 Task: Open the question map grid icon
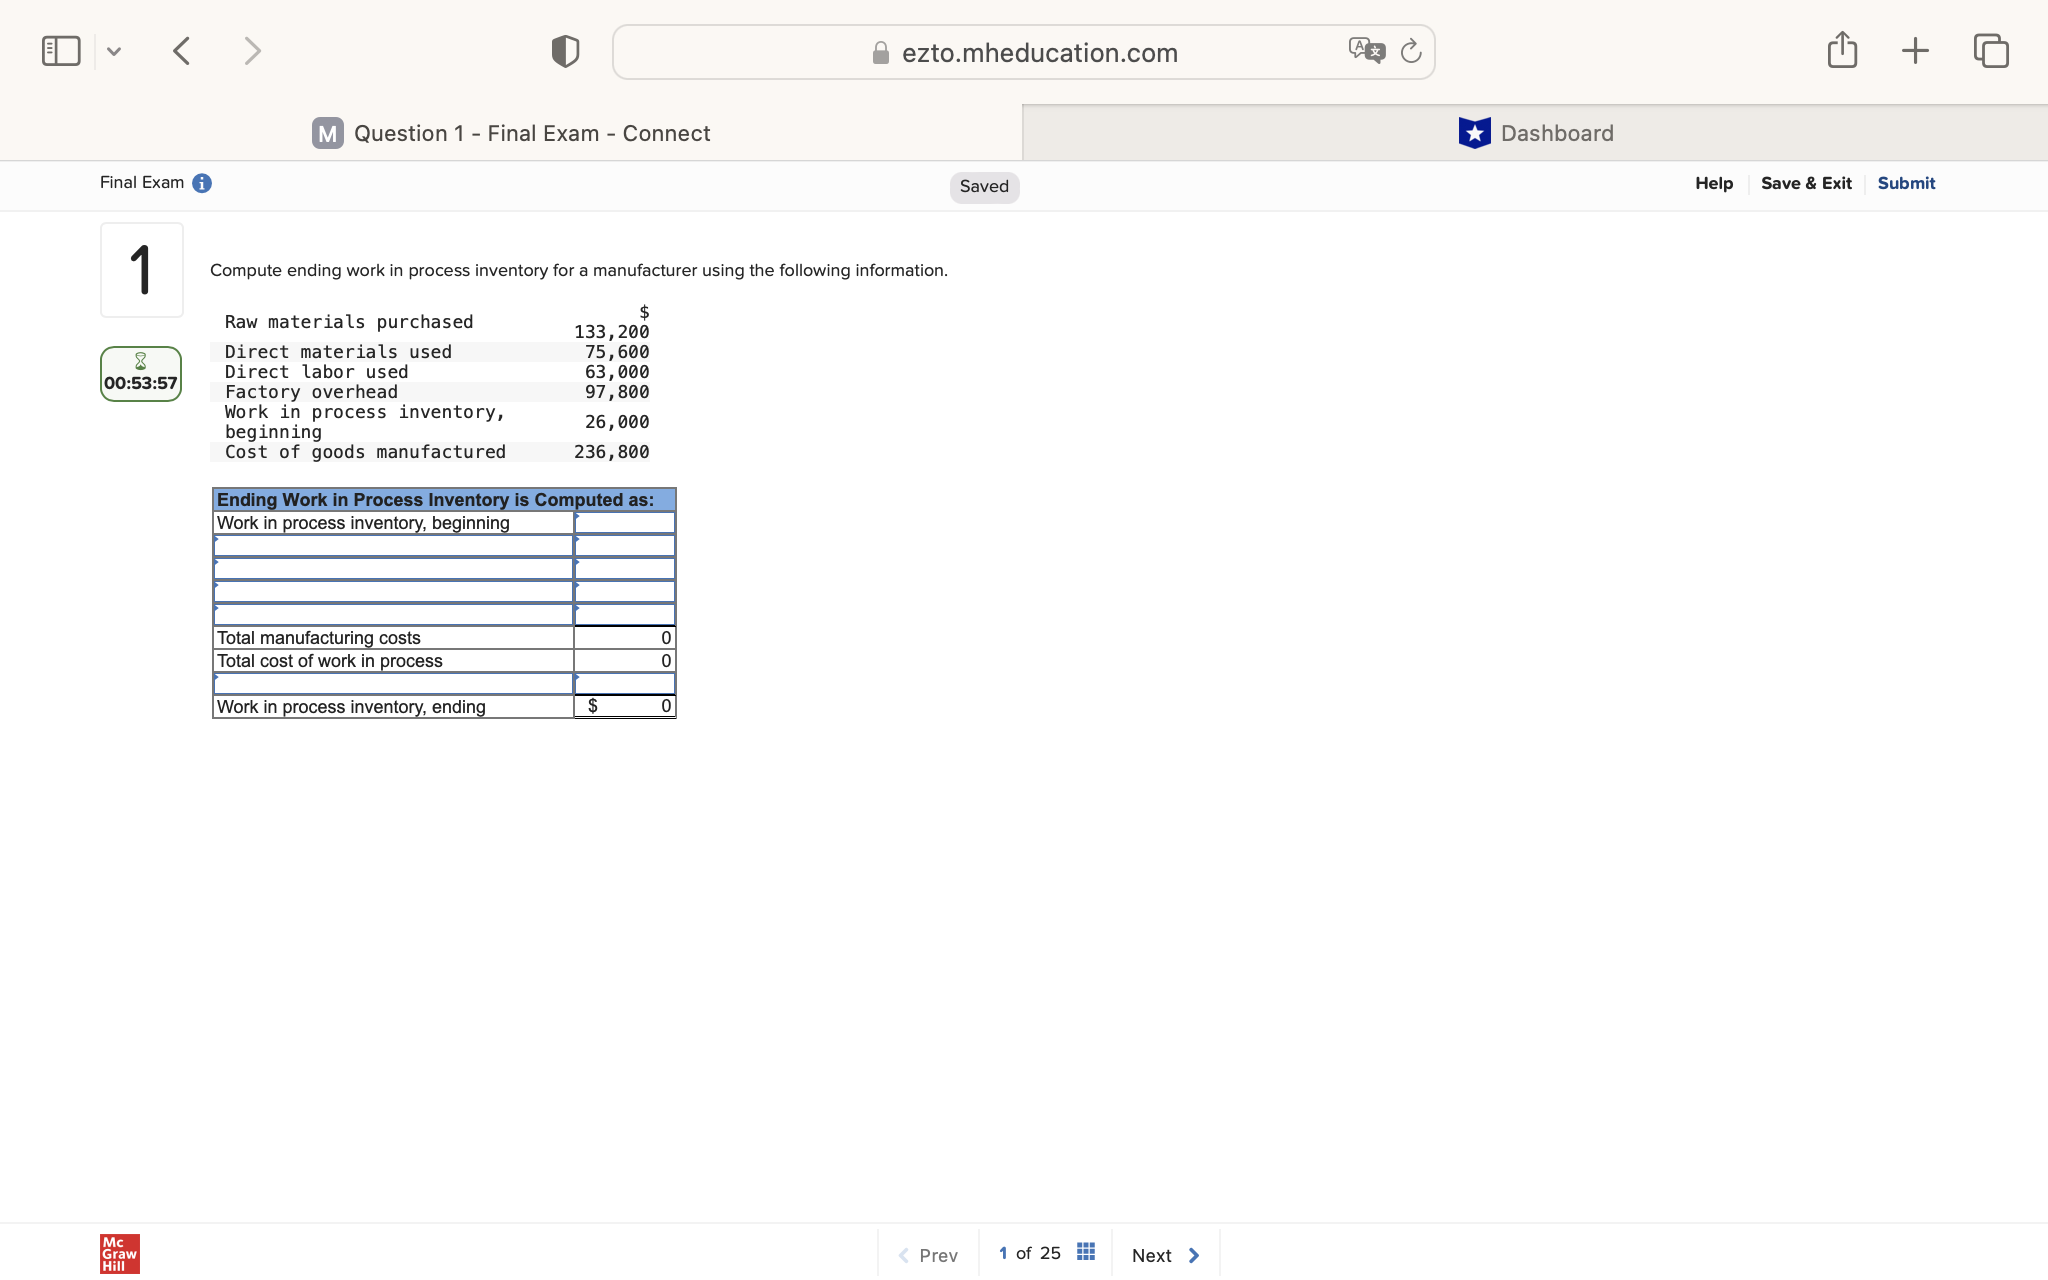1085,1252
